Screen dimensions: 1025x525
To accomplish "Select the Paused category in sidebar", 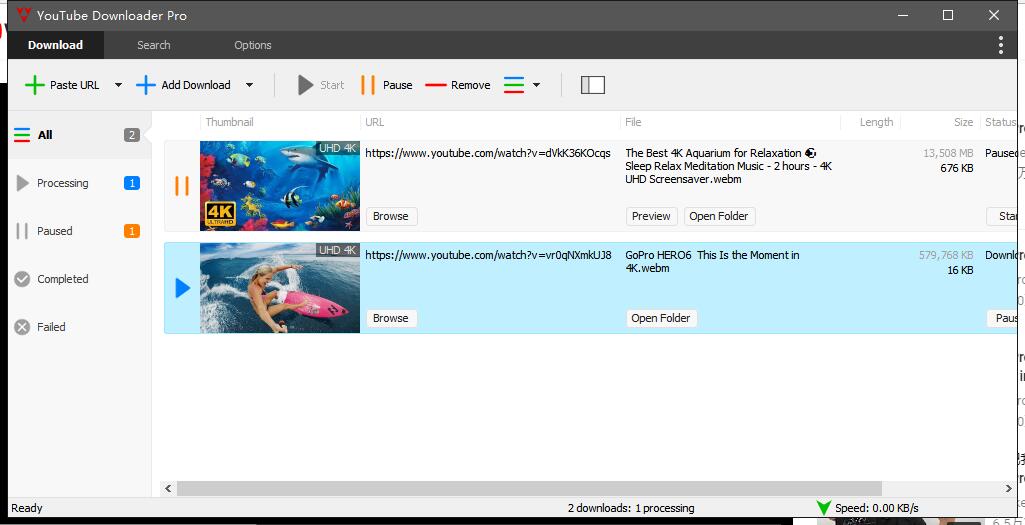I will pyautogui.click(x=77, y=231).
